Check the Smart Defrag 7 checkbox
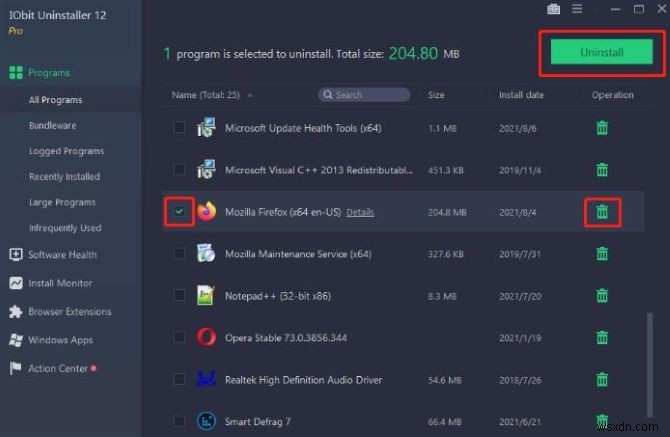 (179, 421)
